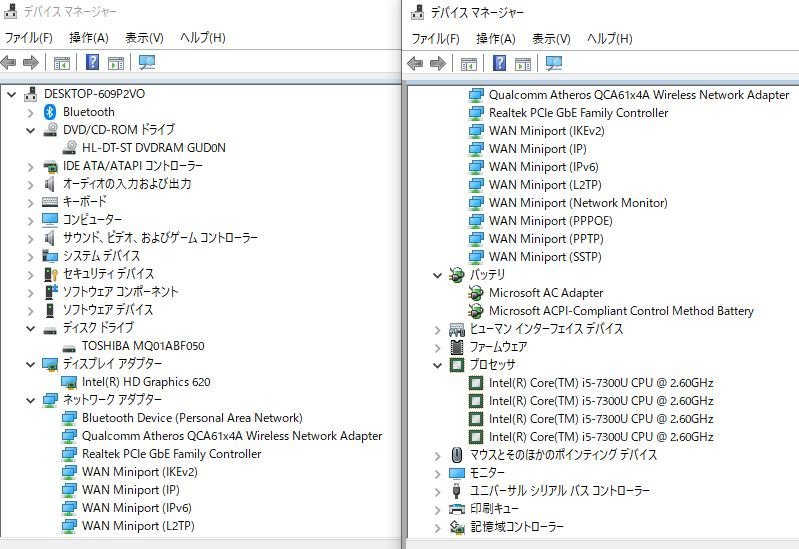Select オーディオの入力および出力 category
The height and width of the screenshot is (549, 799).
(x=127, y=184)
